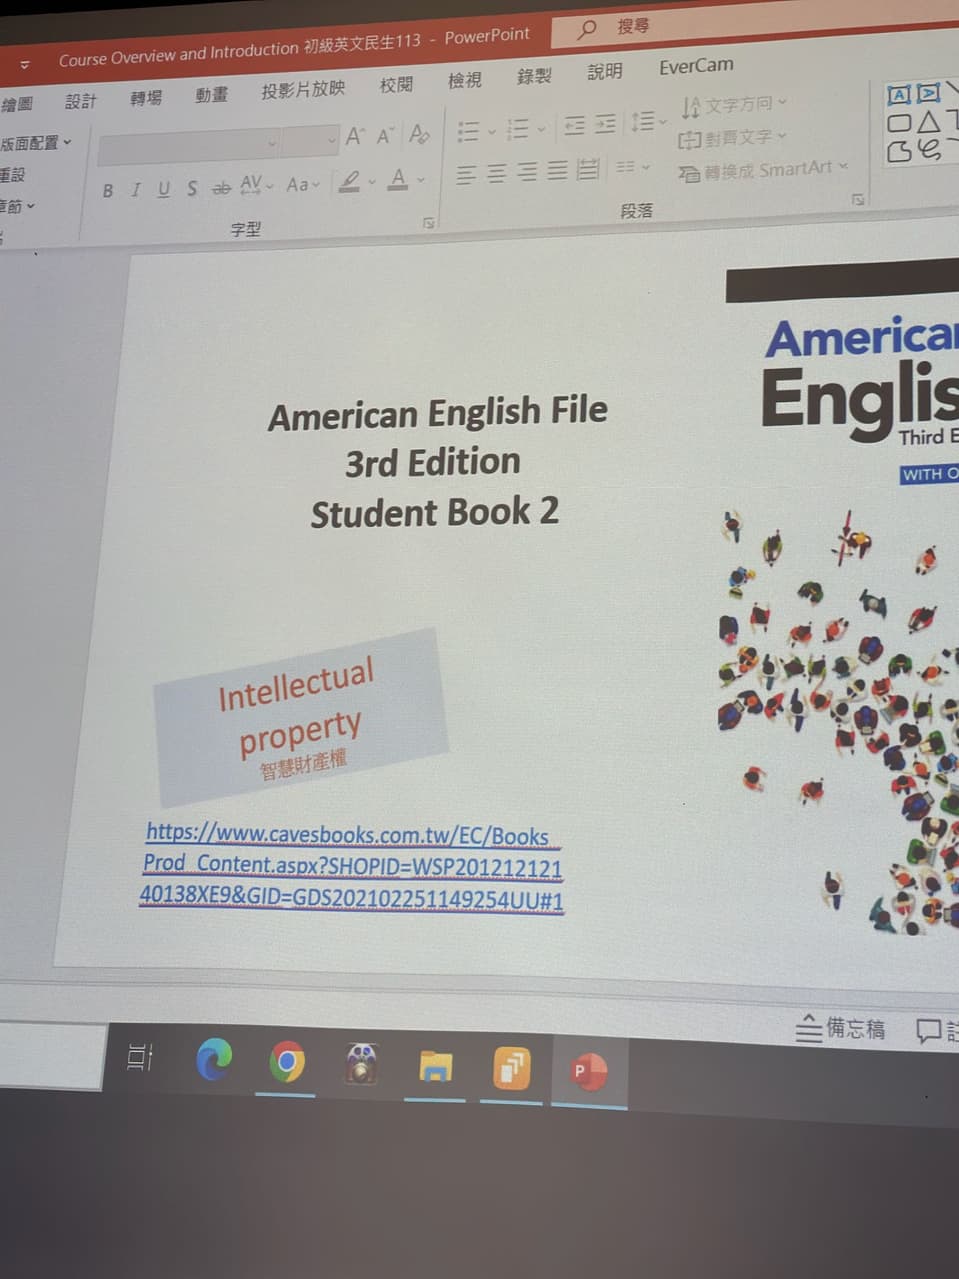Apply strikethrough to text
Image resolution: width=959 pixels, height=1279 pixels.
pos(221,187)
